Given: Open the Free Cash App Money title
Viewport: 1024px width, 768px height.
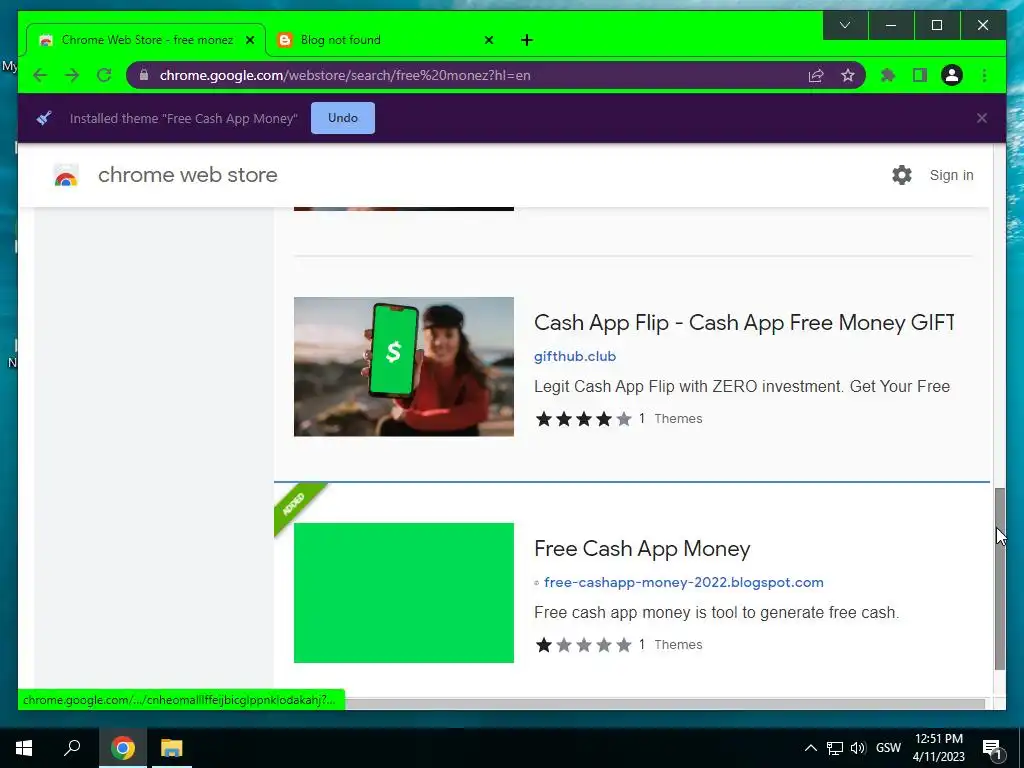Looking at the screenshot, I should click(642, 549).
